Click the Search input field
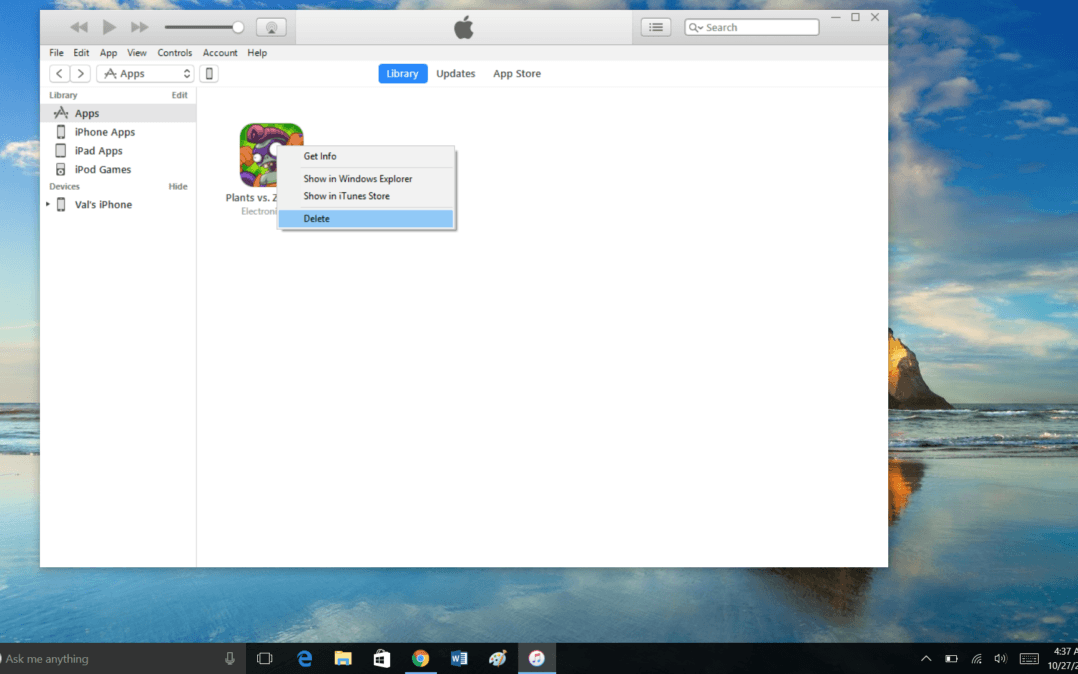This screenshot has height=674, width=1078. pos(752,28)
